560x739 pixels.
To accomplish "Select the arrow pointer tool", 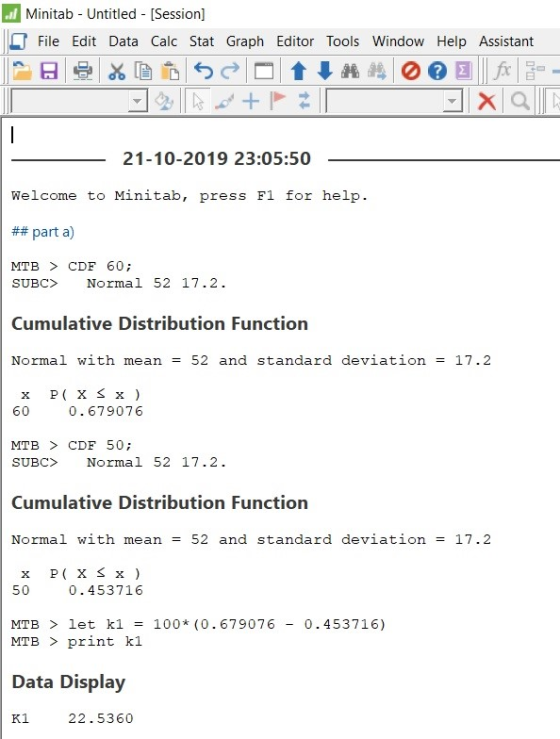I will tap(198, 101).
